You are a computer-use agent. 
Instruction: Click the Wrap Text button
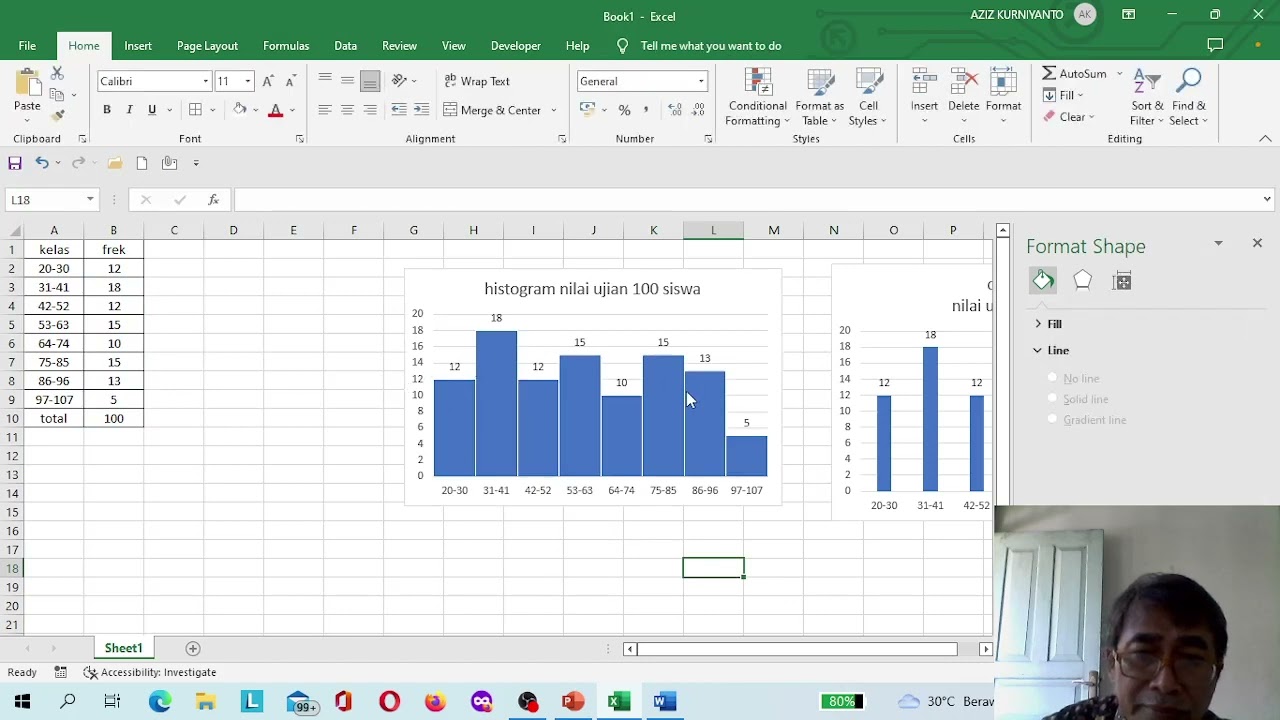coord(477,81)
